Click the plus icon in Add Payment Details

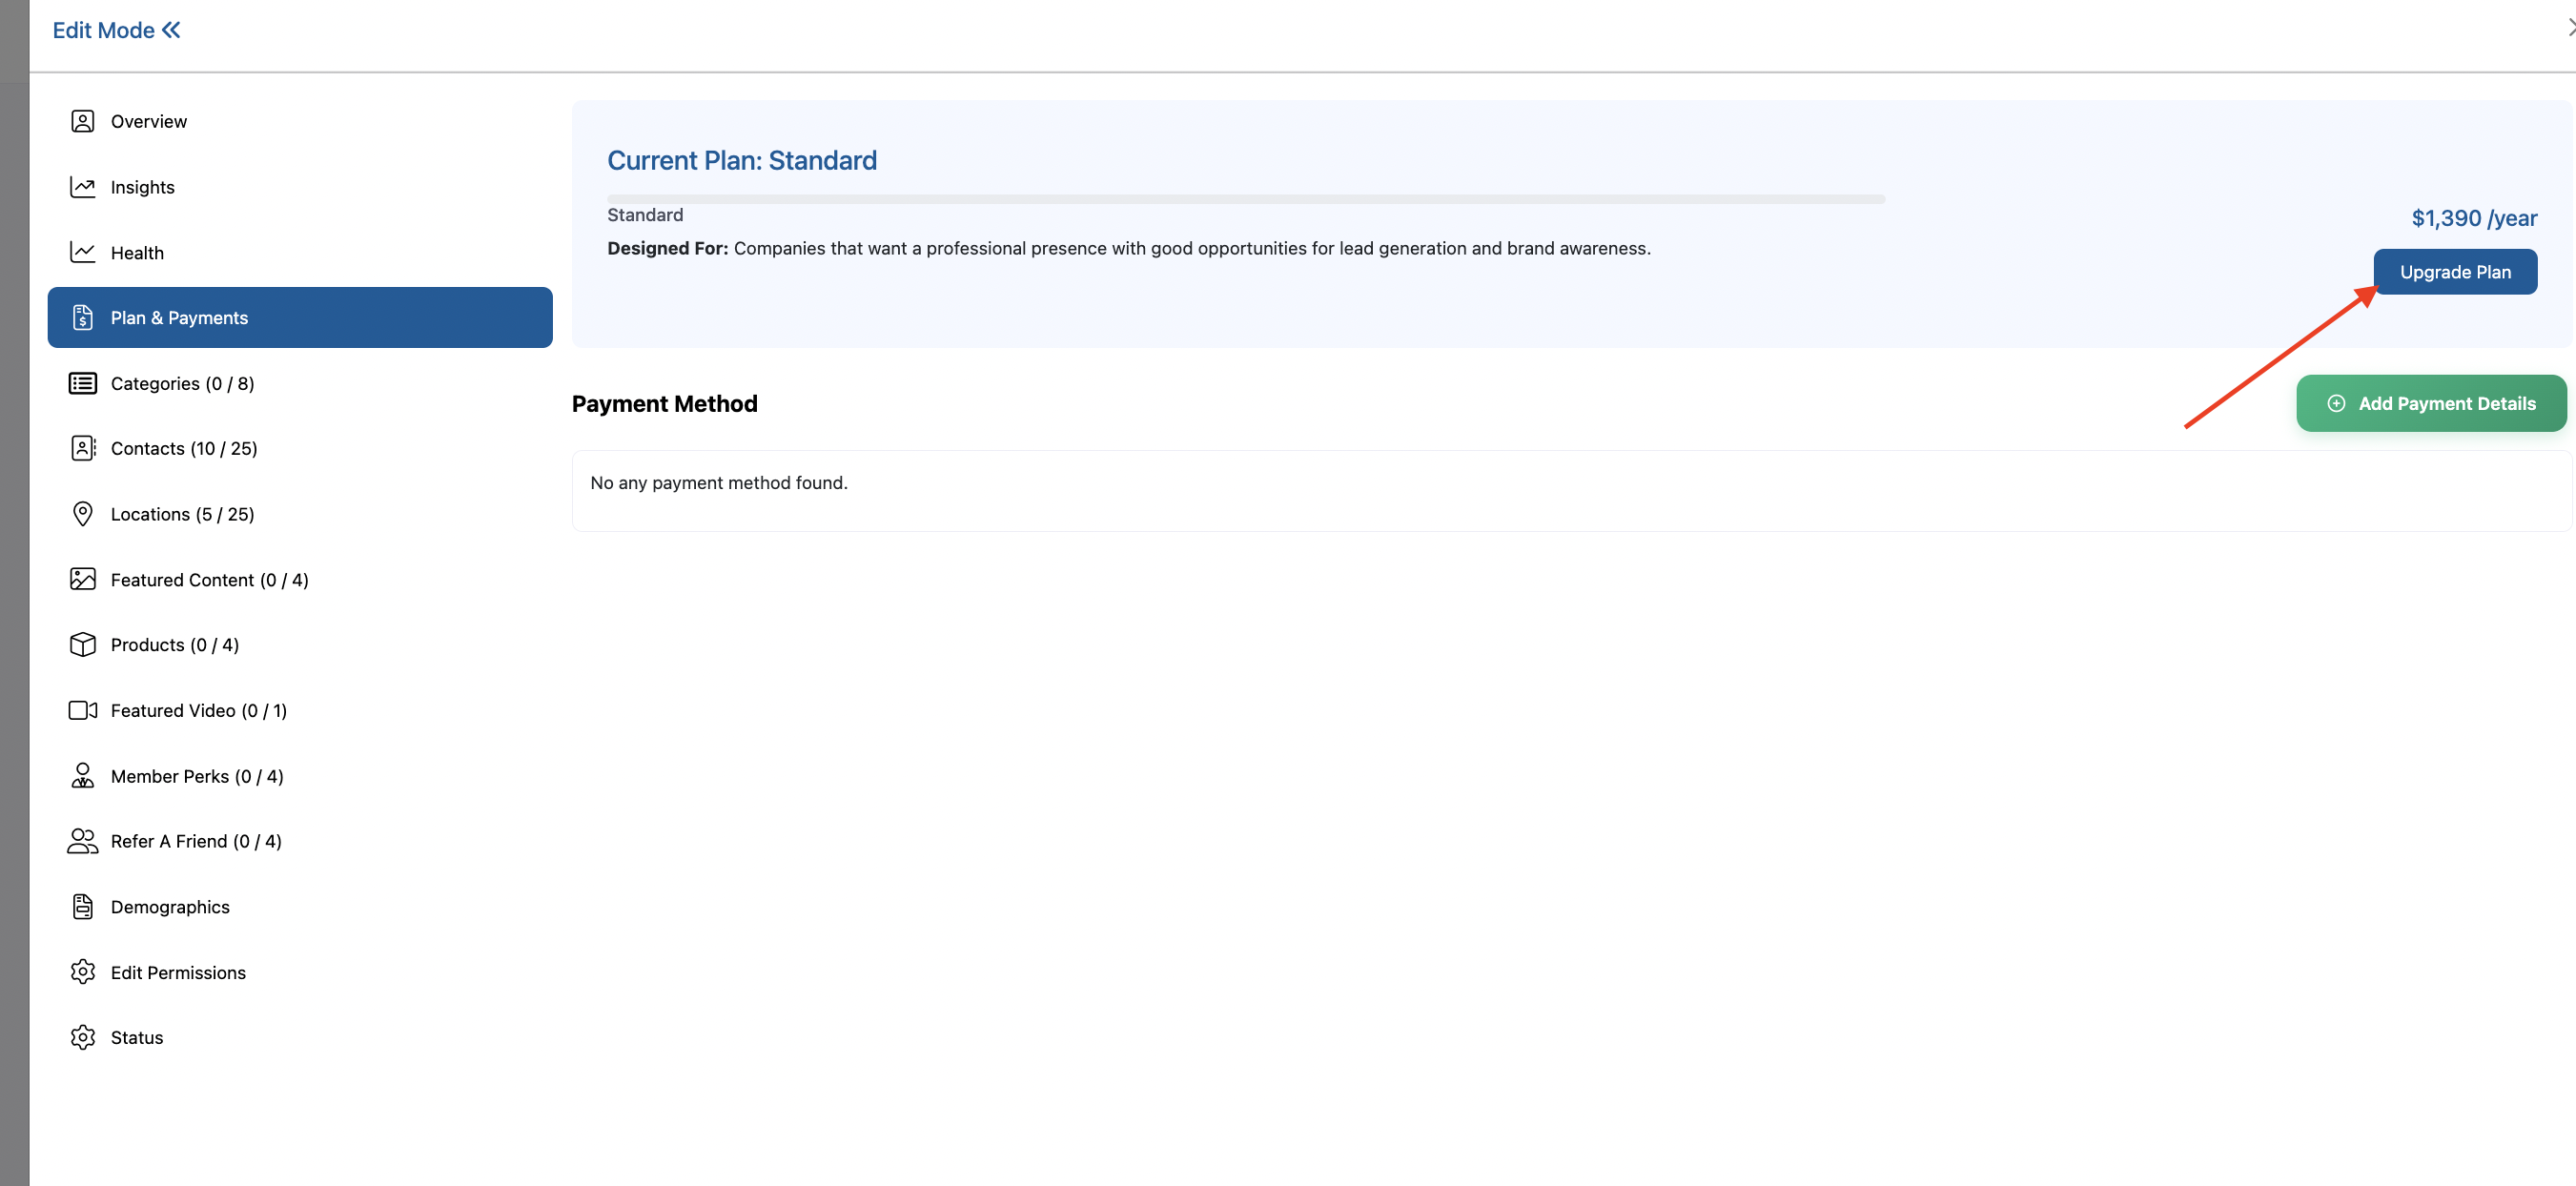2336,403
